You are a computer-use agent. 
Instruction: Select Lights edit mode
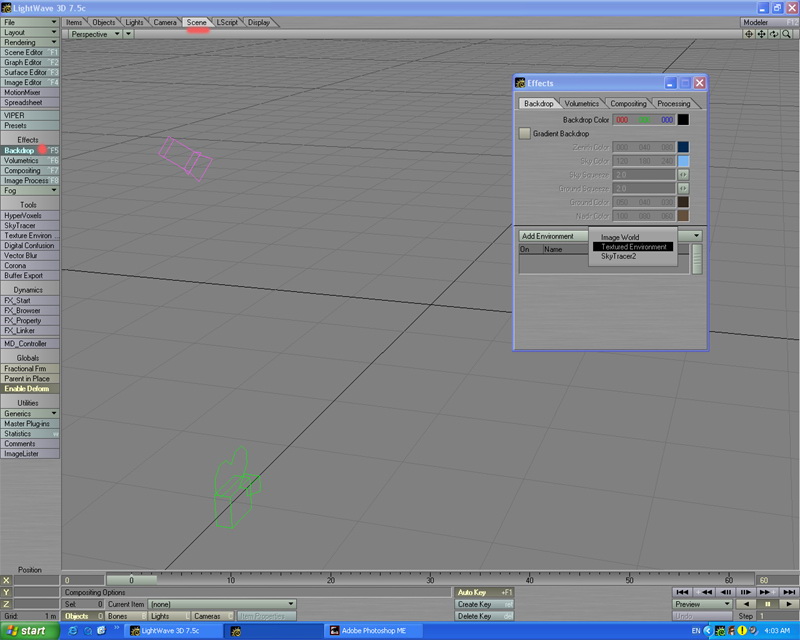tap(169, 616)
